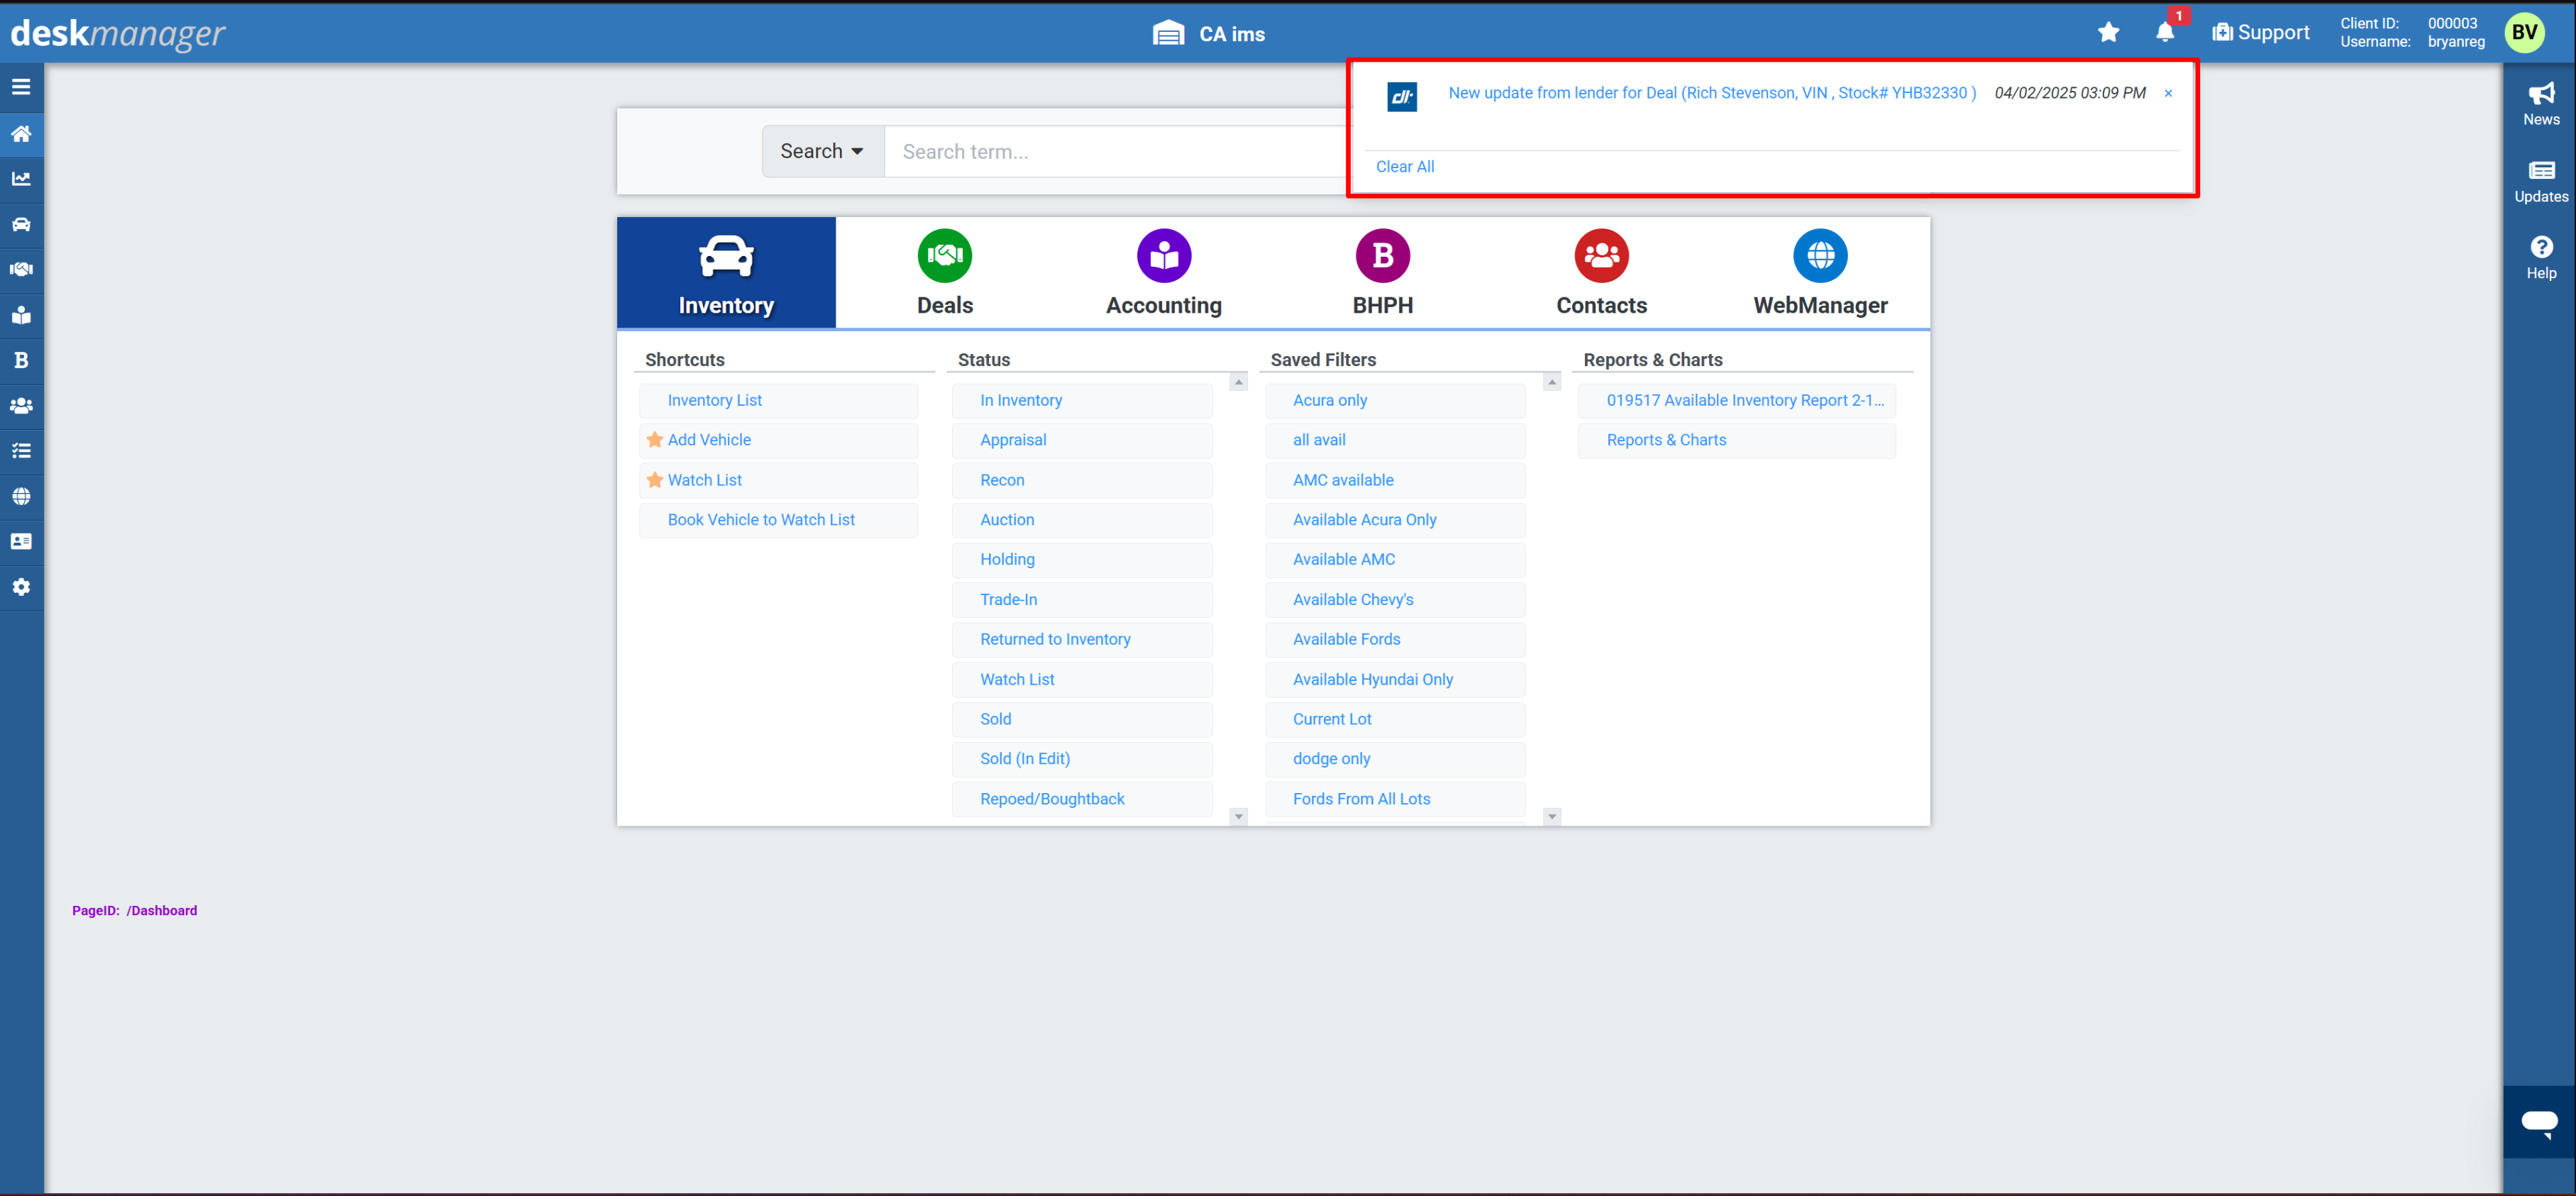The image size is (2576, 1196).
Task: Select the Repoed/Boughtback status
Action: pos(1082,799)
